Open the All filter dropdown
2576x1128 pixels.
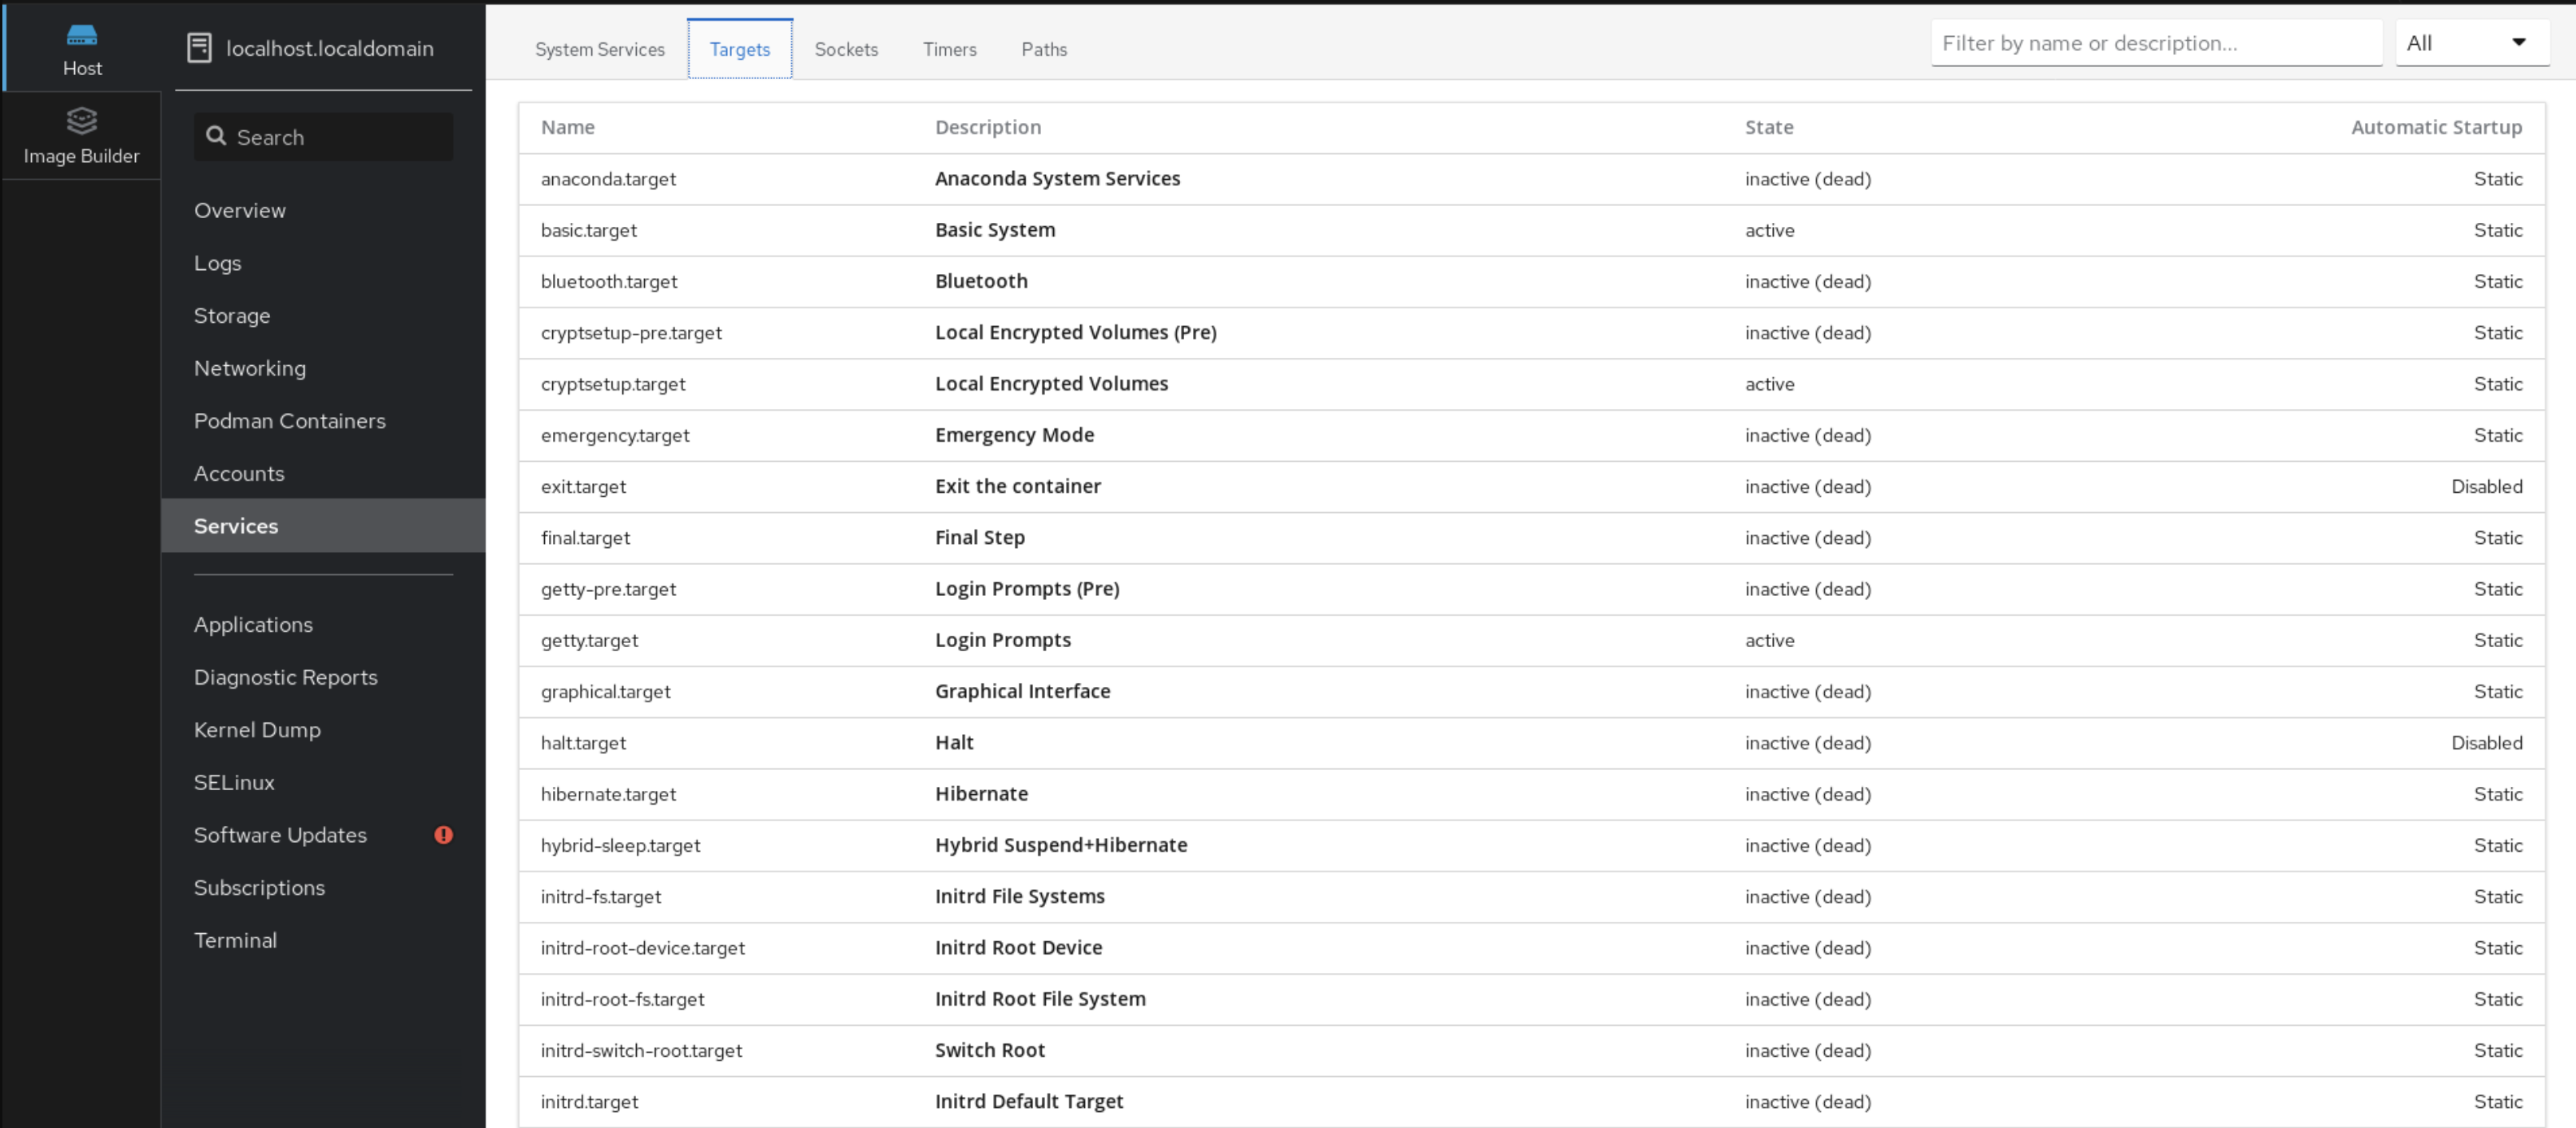2471,43
